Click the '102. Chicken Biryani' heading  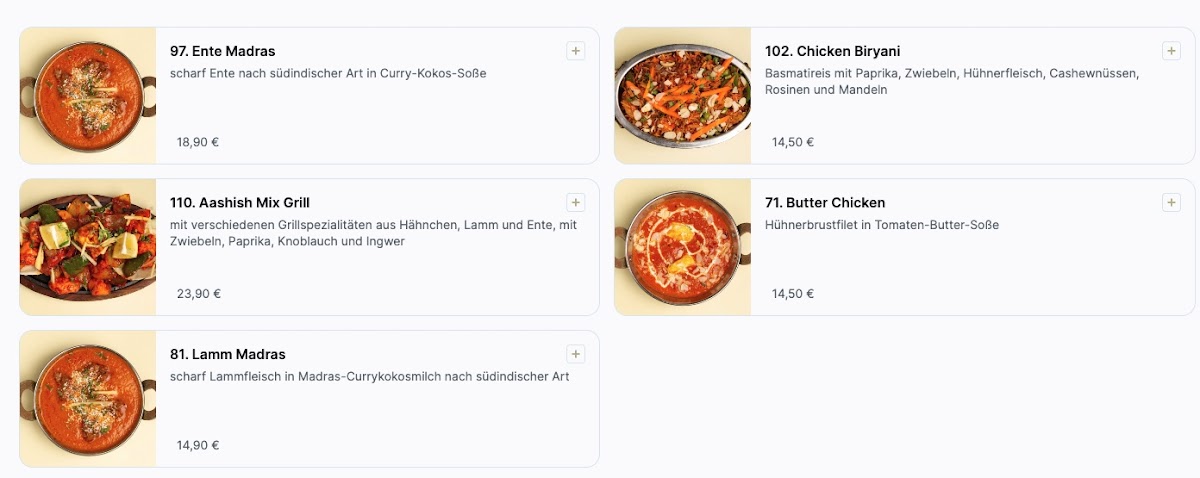[x=833, y=51]
